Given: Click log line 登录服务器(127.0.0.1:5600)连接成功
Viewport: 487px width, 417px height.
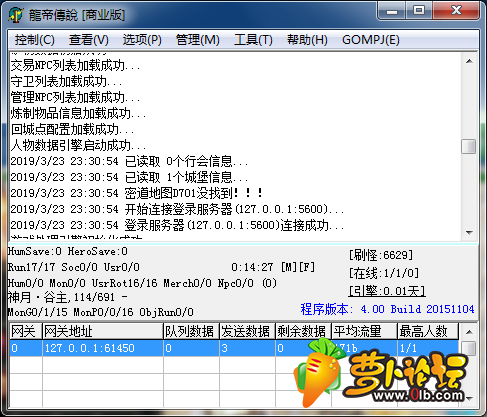Looking at the screenshot, I should pyautogui.click(x=177, y=225).
